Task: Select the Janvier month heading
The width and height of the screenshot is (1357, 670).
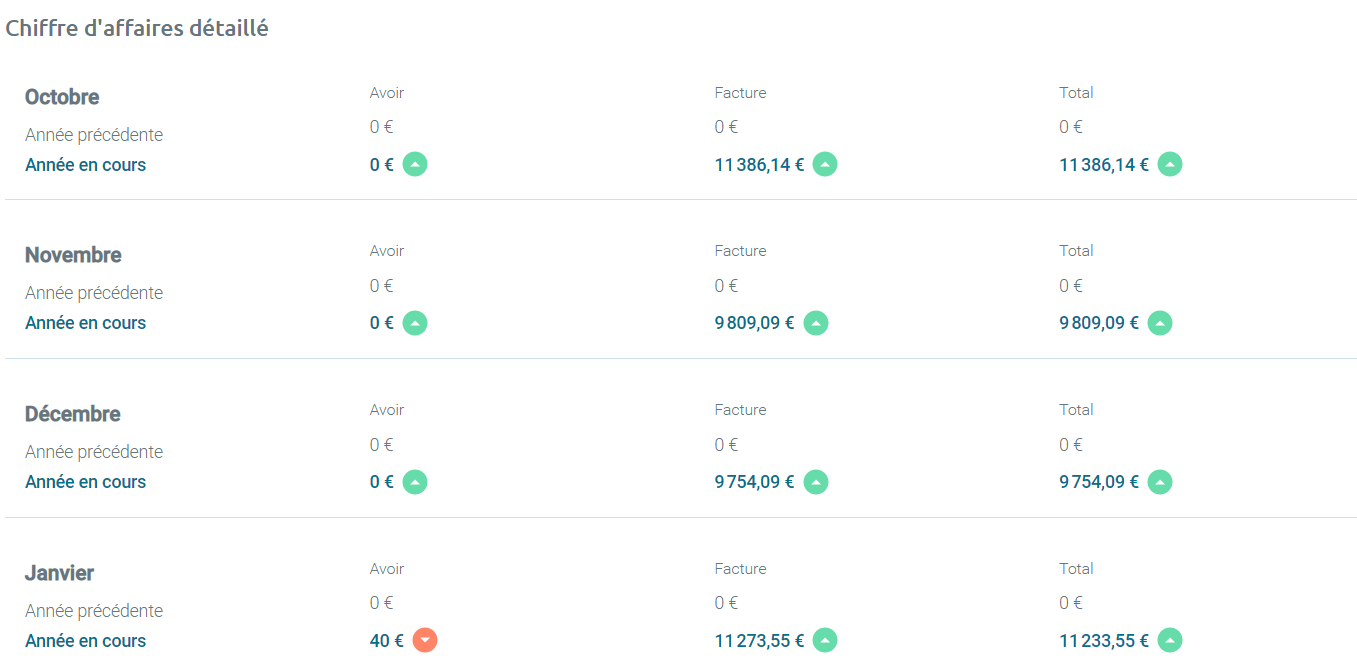Action: [x=60, y=573]
